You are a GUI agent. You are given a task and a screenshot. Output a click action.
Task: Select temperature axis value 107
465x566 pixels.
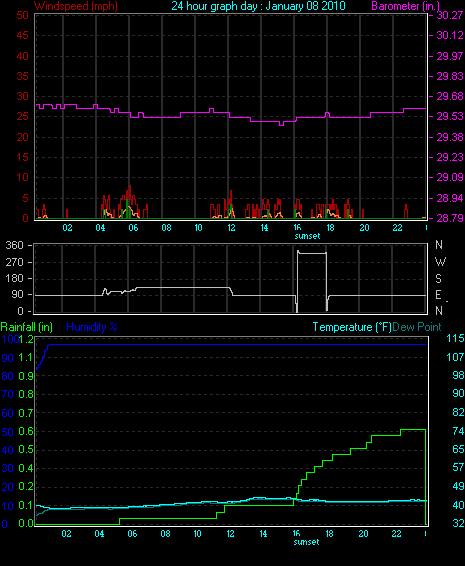(455, 357)
